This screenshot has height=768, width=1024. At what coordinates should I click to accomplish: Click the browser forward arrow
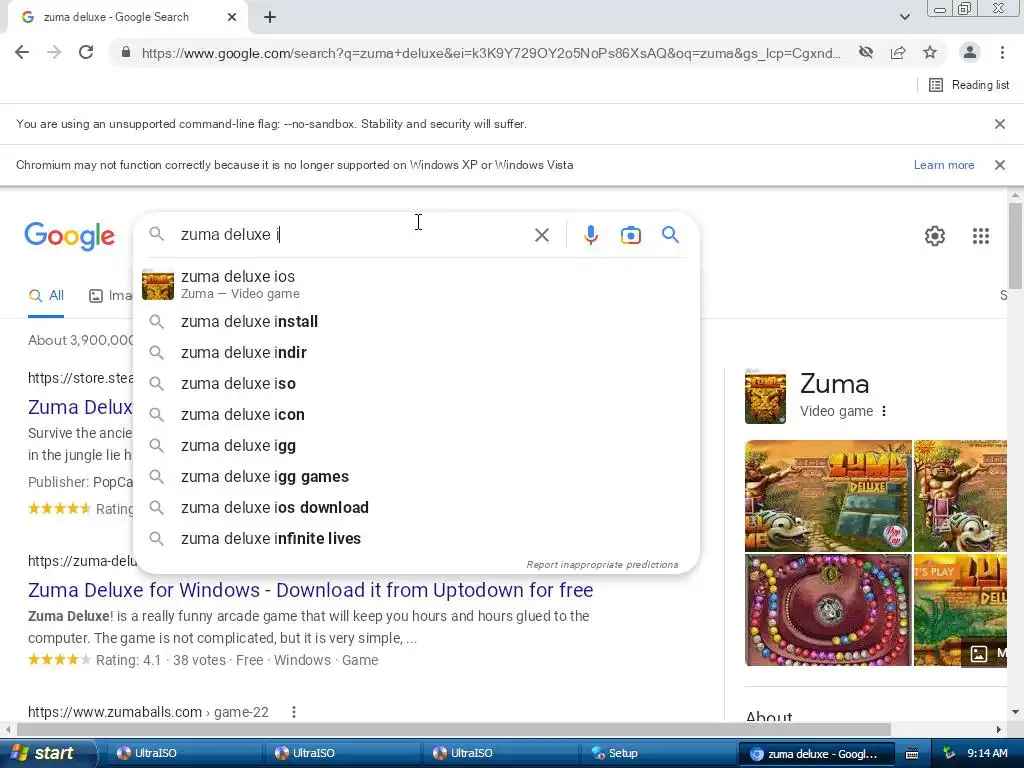point(54,52)
